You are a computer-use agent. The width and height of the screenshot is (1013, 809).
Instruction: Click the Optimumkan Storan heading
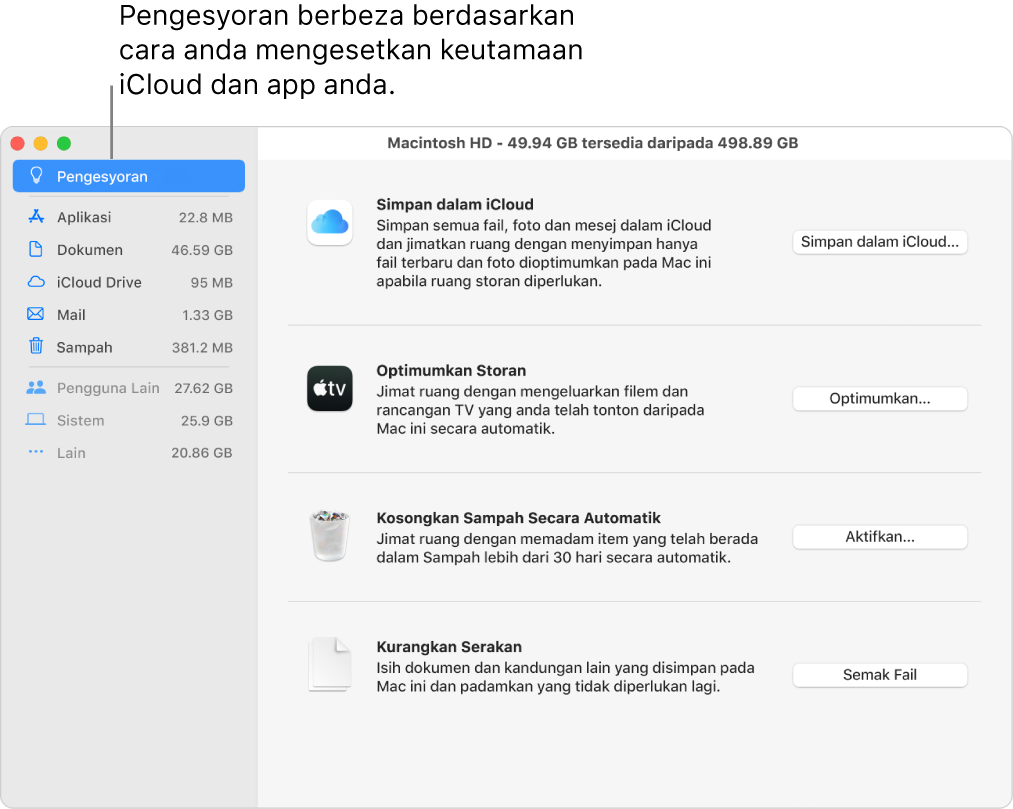click(451, 370)
